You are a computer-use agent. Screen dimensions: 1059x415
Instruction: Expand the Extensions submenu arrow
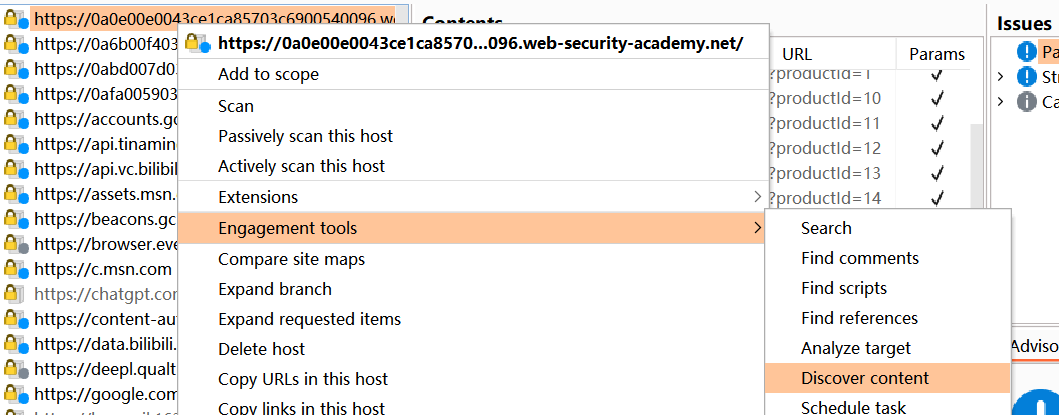tap(756, 197)
